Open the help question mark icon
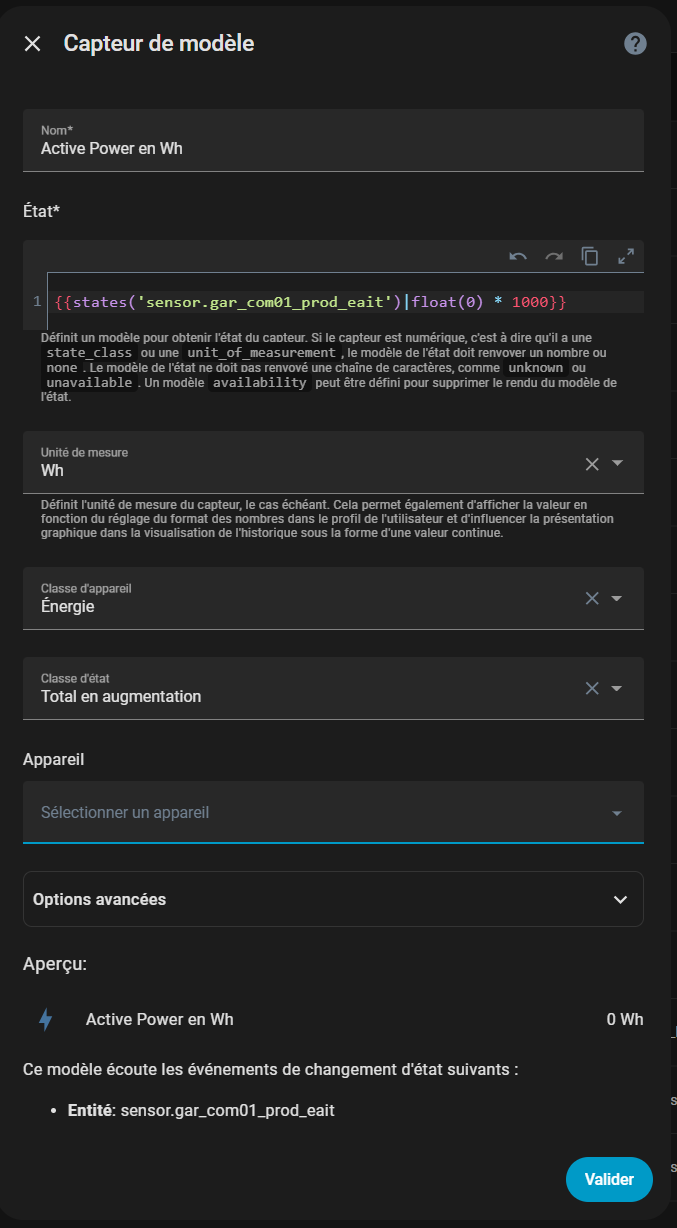 [x=635, y=44]
